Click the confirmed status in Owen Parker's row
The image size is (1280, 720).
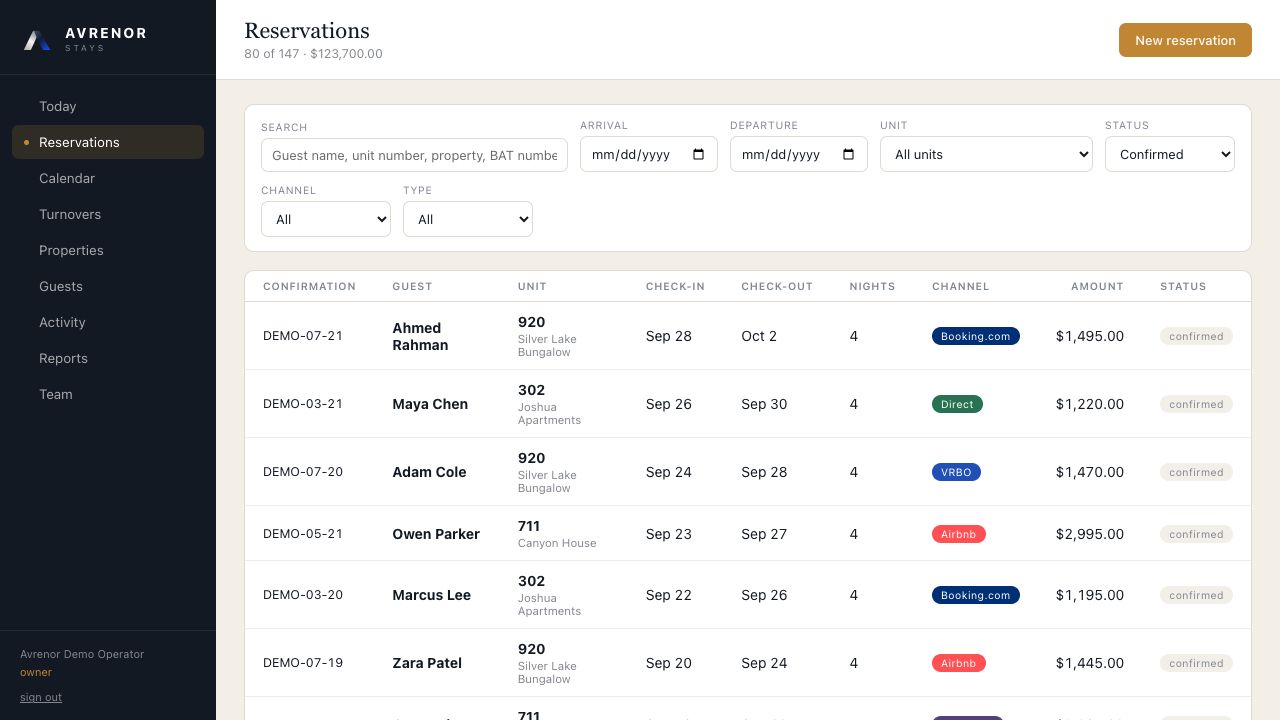1196,534
